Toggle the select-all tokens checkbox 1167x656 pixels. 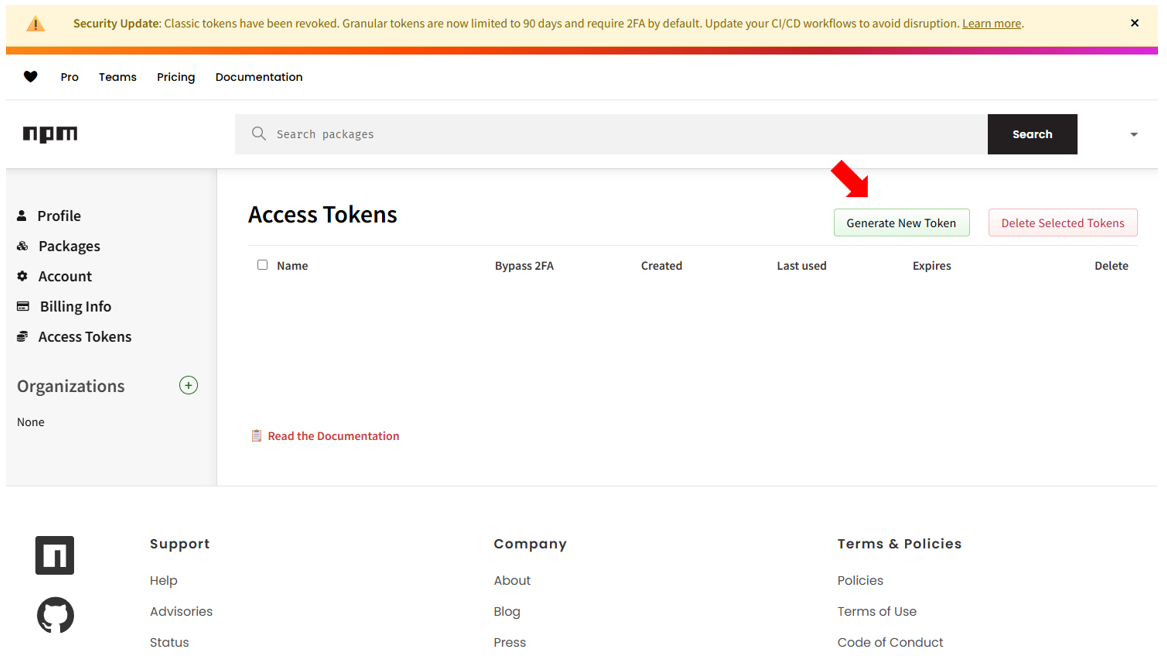pyautogui.click(x=262, y=265)
